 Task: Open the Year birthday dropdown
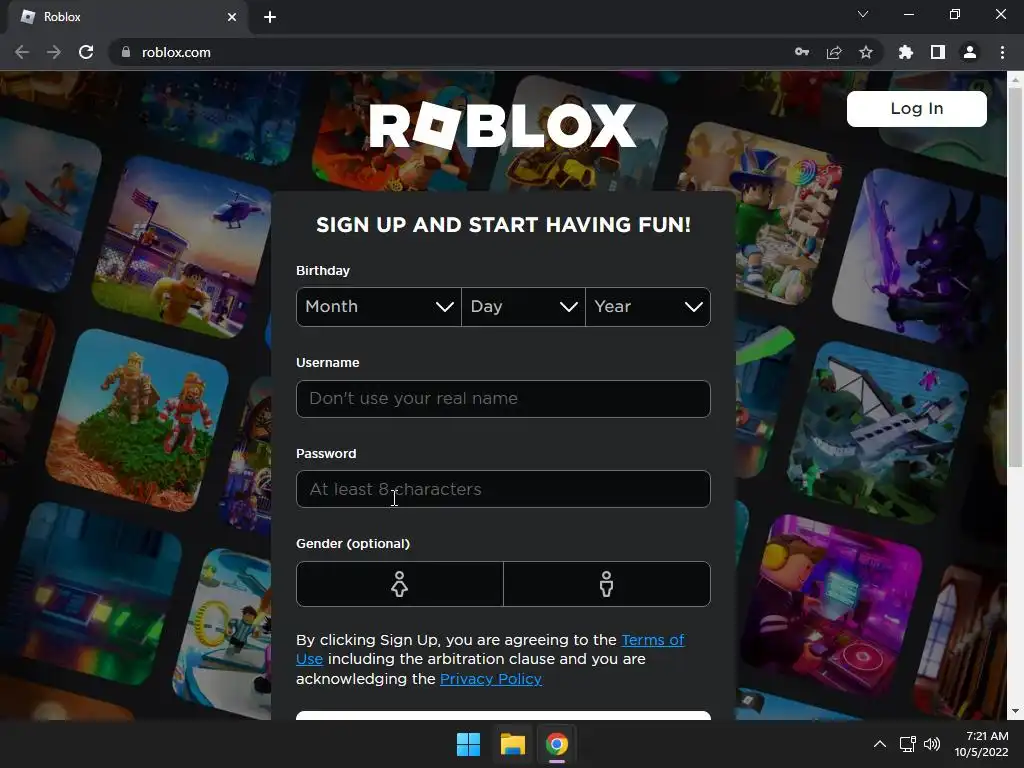[x=648, y=307]
